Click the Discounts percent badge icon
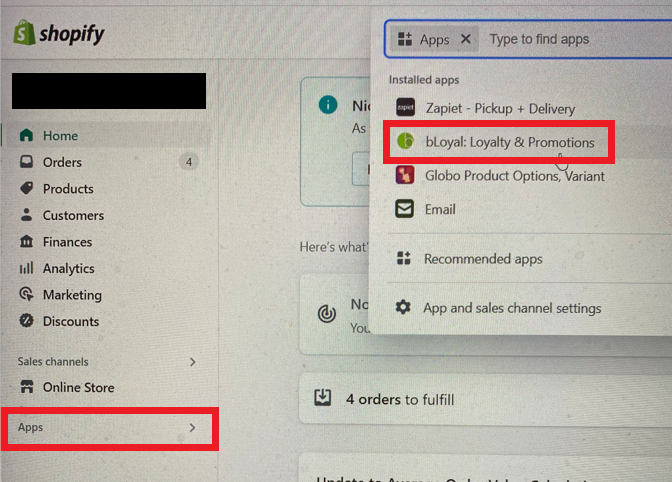This screenshot has height=482, width=672. pos(26,320)
